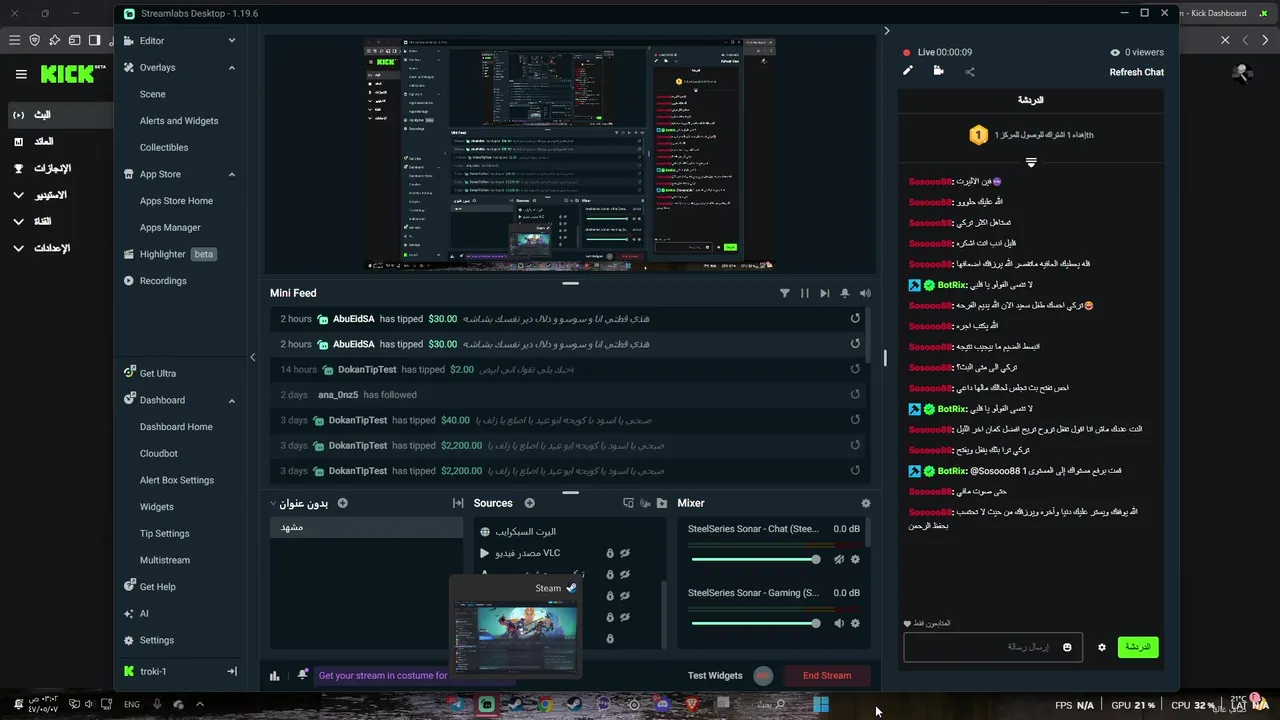Toggle Mini Feed bell notifications
1280x720 pixels.
pos(845,293)
